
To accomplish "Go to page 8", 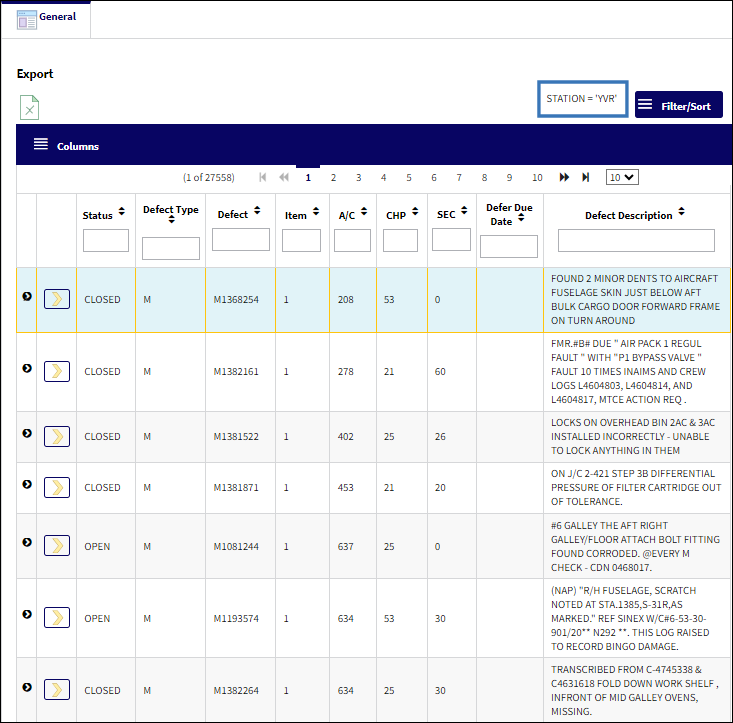I will pos(484,178).
